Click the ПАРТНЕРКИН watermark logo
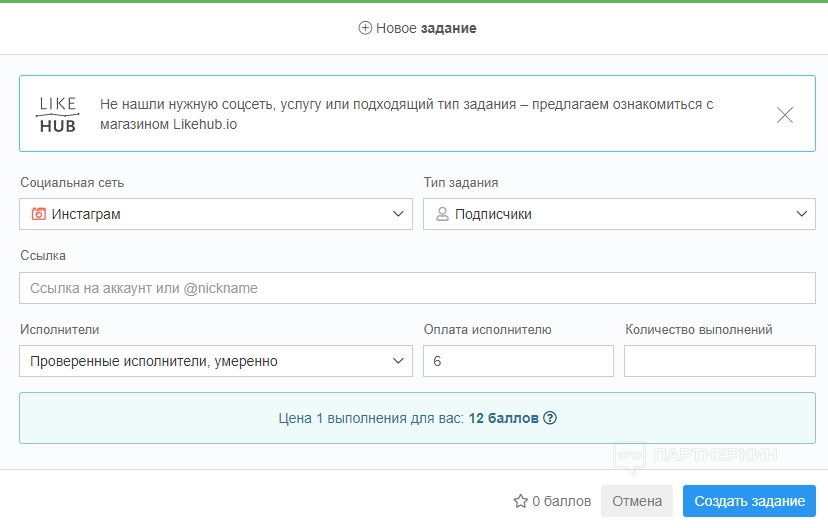 click(x=696, y=455)
